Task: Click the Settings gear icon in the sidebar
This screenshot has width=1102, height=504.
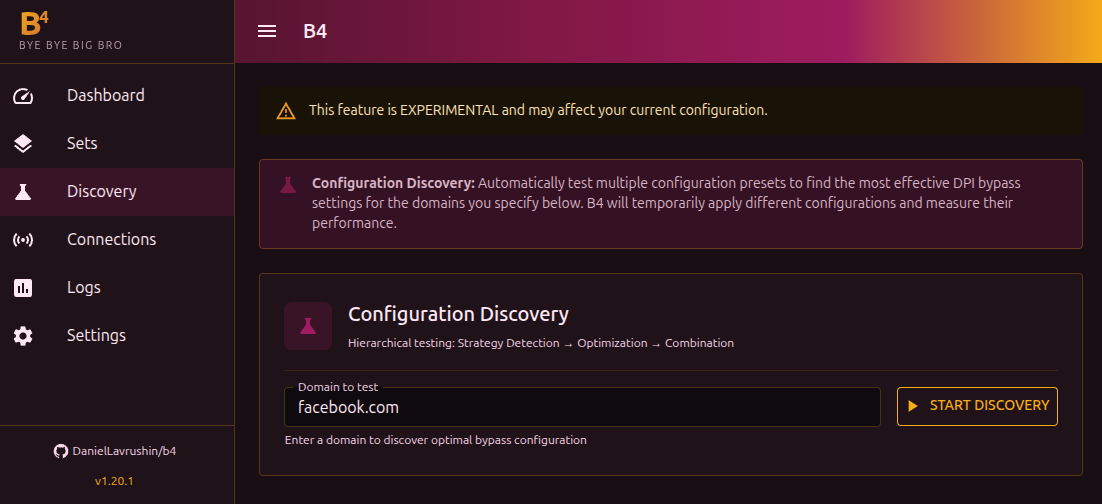Action: tap(23, 336)
